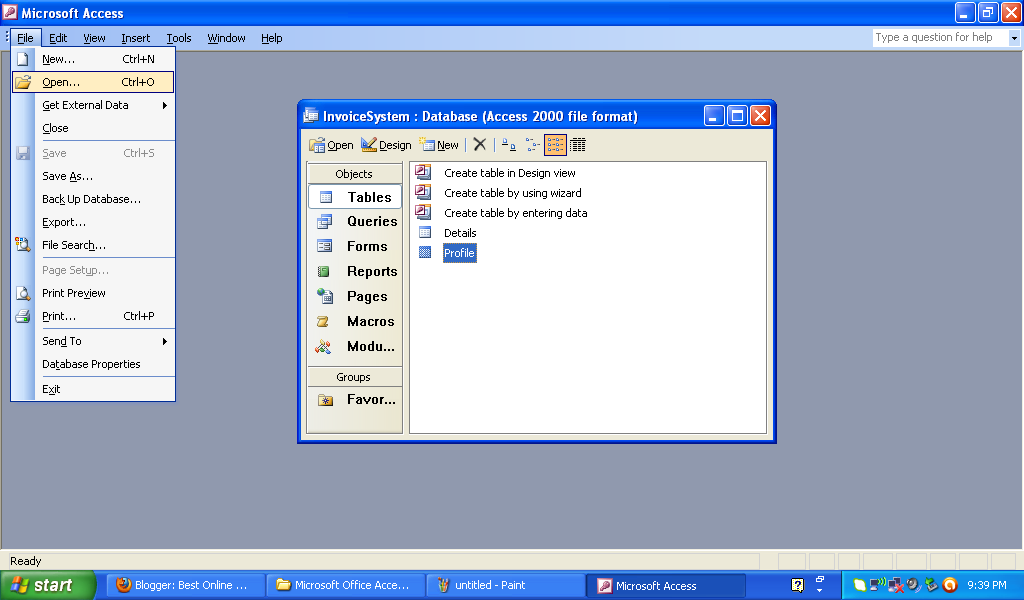Viewport: 1024px width, 600px height.
Task: Switch to Details view icon
Action: click(x=578, y=145)
